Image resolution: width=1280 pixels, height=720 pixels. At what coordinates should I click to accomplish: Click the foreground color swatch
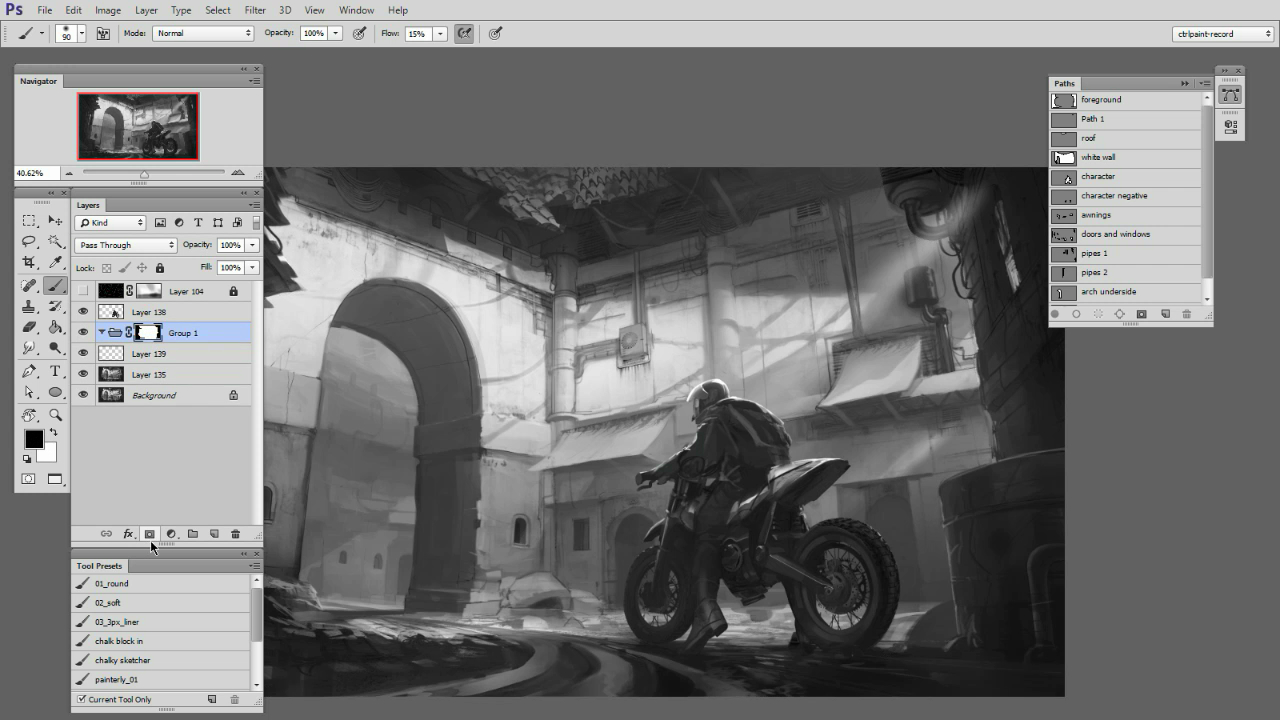tap(33, 439)
